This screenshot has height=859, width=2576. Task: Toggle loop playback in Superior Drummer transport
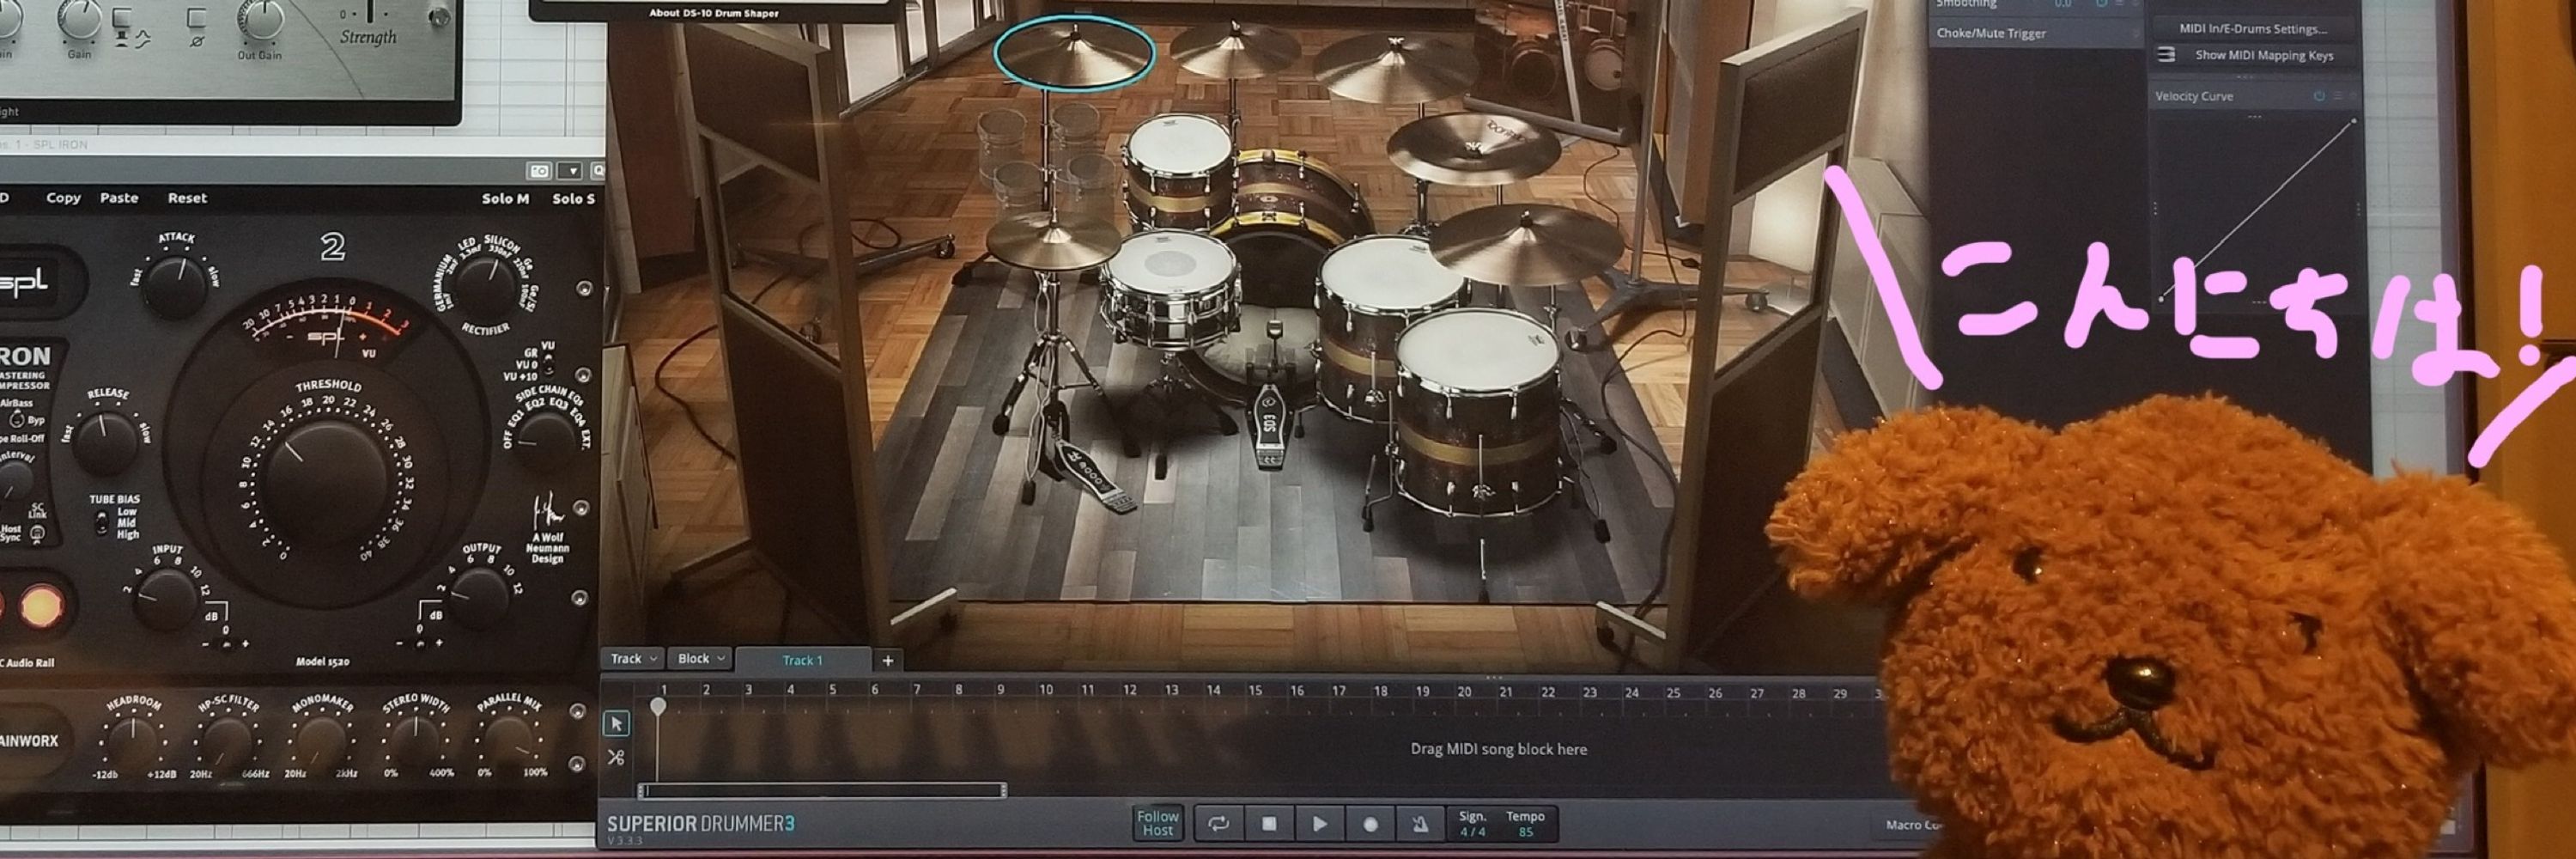1218,824
